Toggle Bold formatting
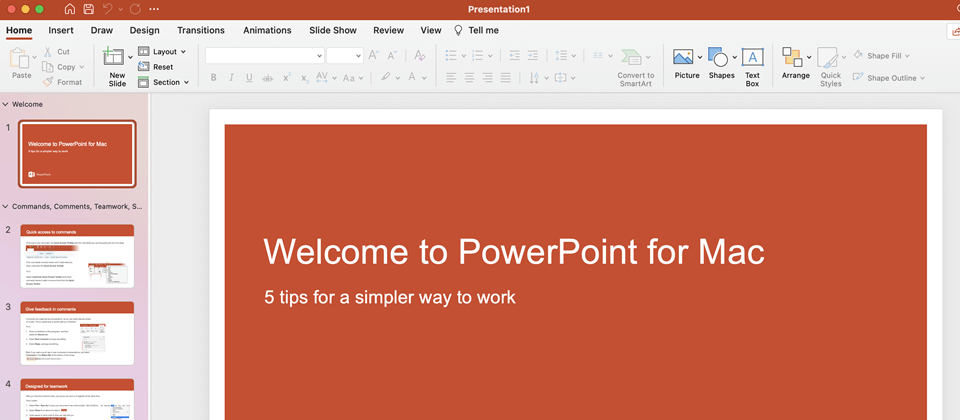 [214, 78]
